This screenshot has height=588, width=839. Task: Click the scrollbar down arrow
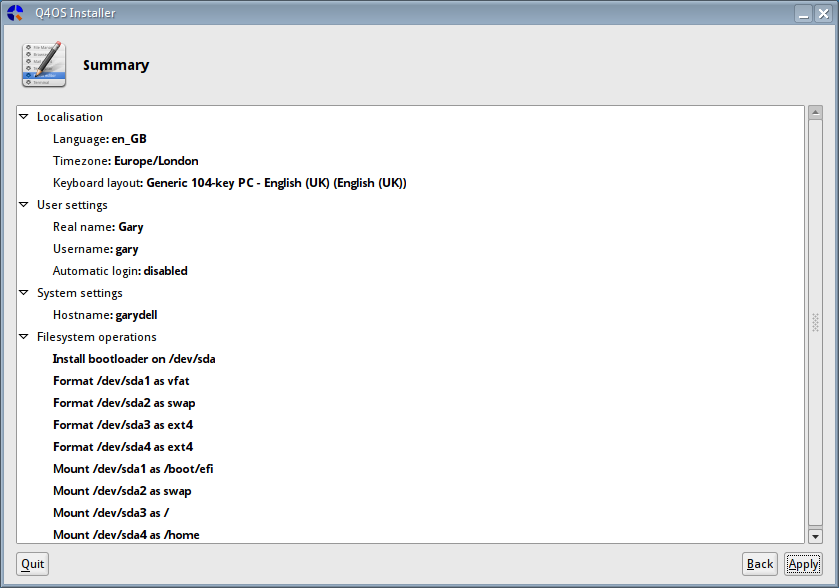point(815,536)
